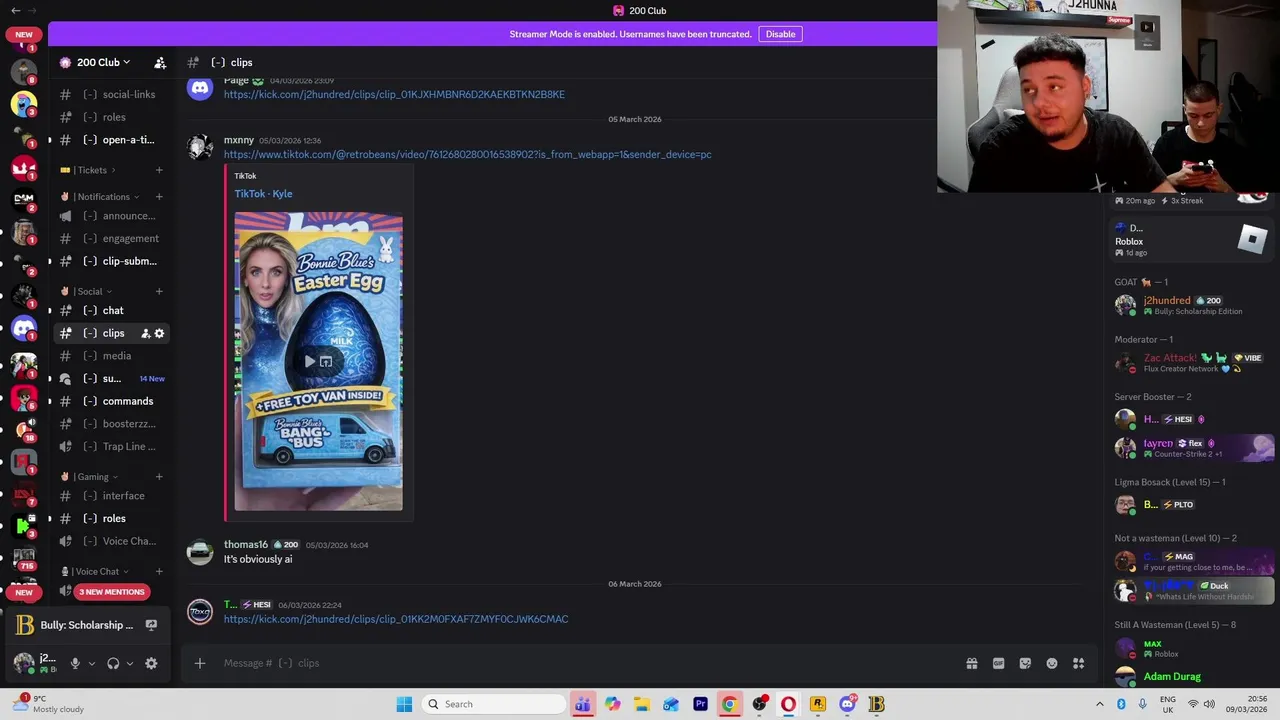Open microphone input options arrow
This screenshot has width=1280, height=720.
tap(92, 663)
